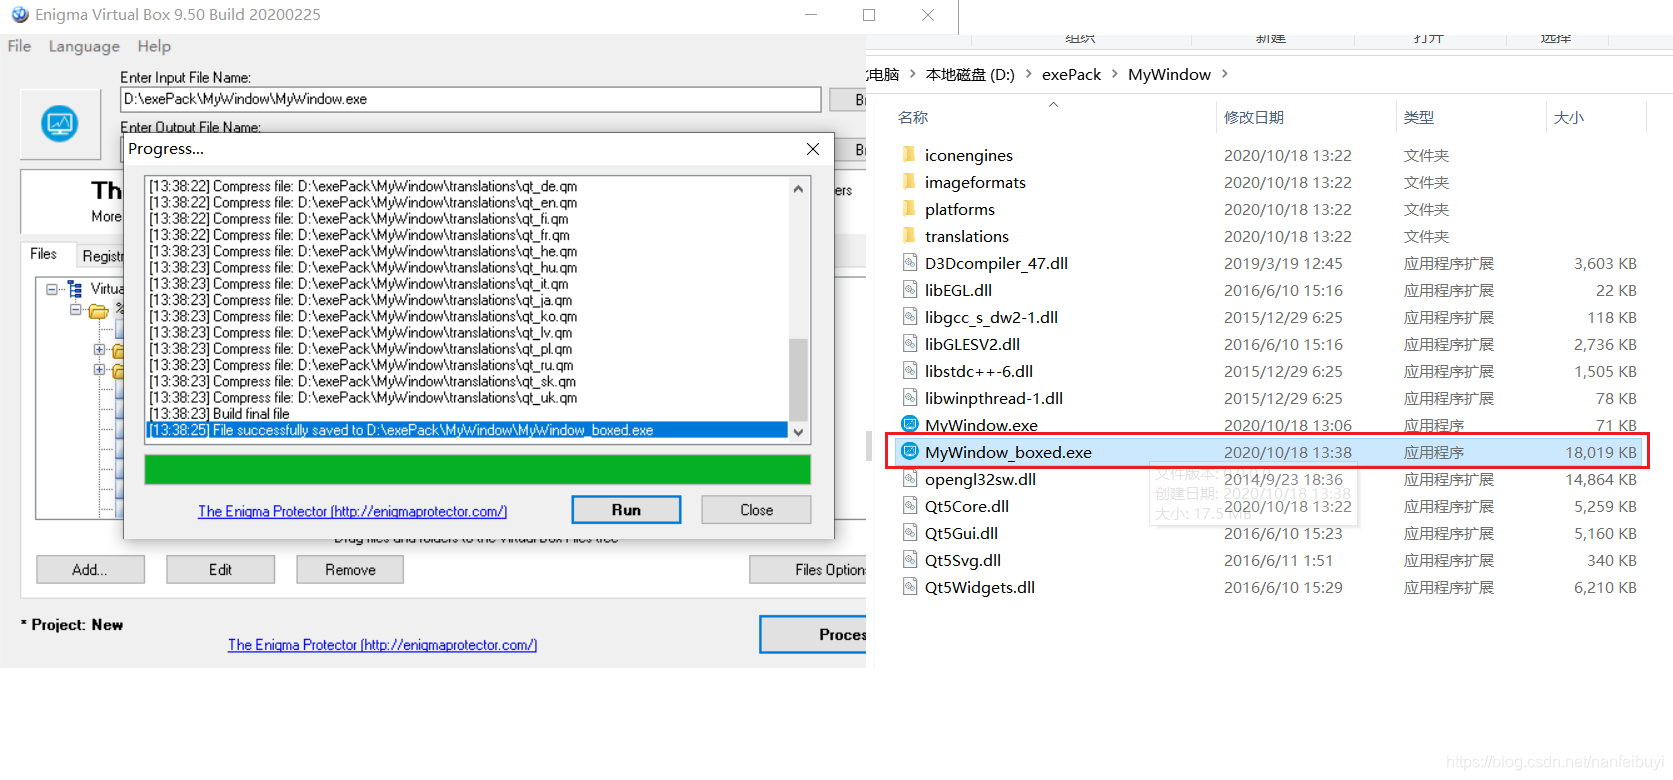The height and width of the screenshot is (780, 1673).
Task: Click the Edit button
Action: 220,570
